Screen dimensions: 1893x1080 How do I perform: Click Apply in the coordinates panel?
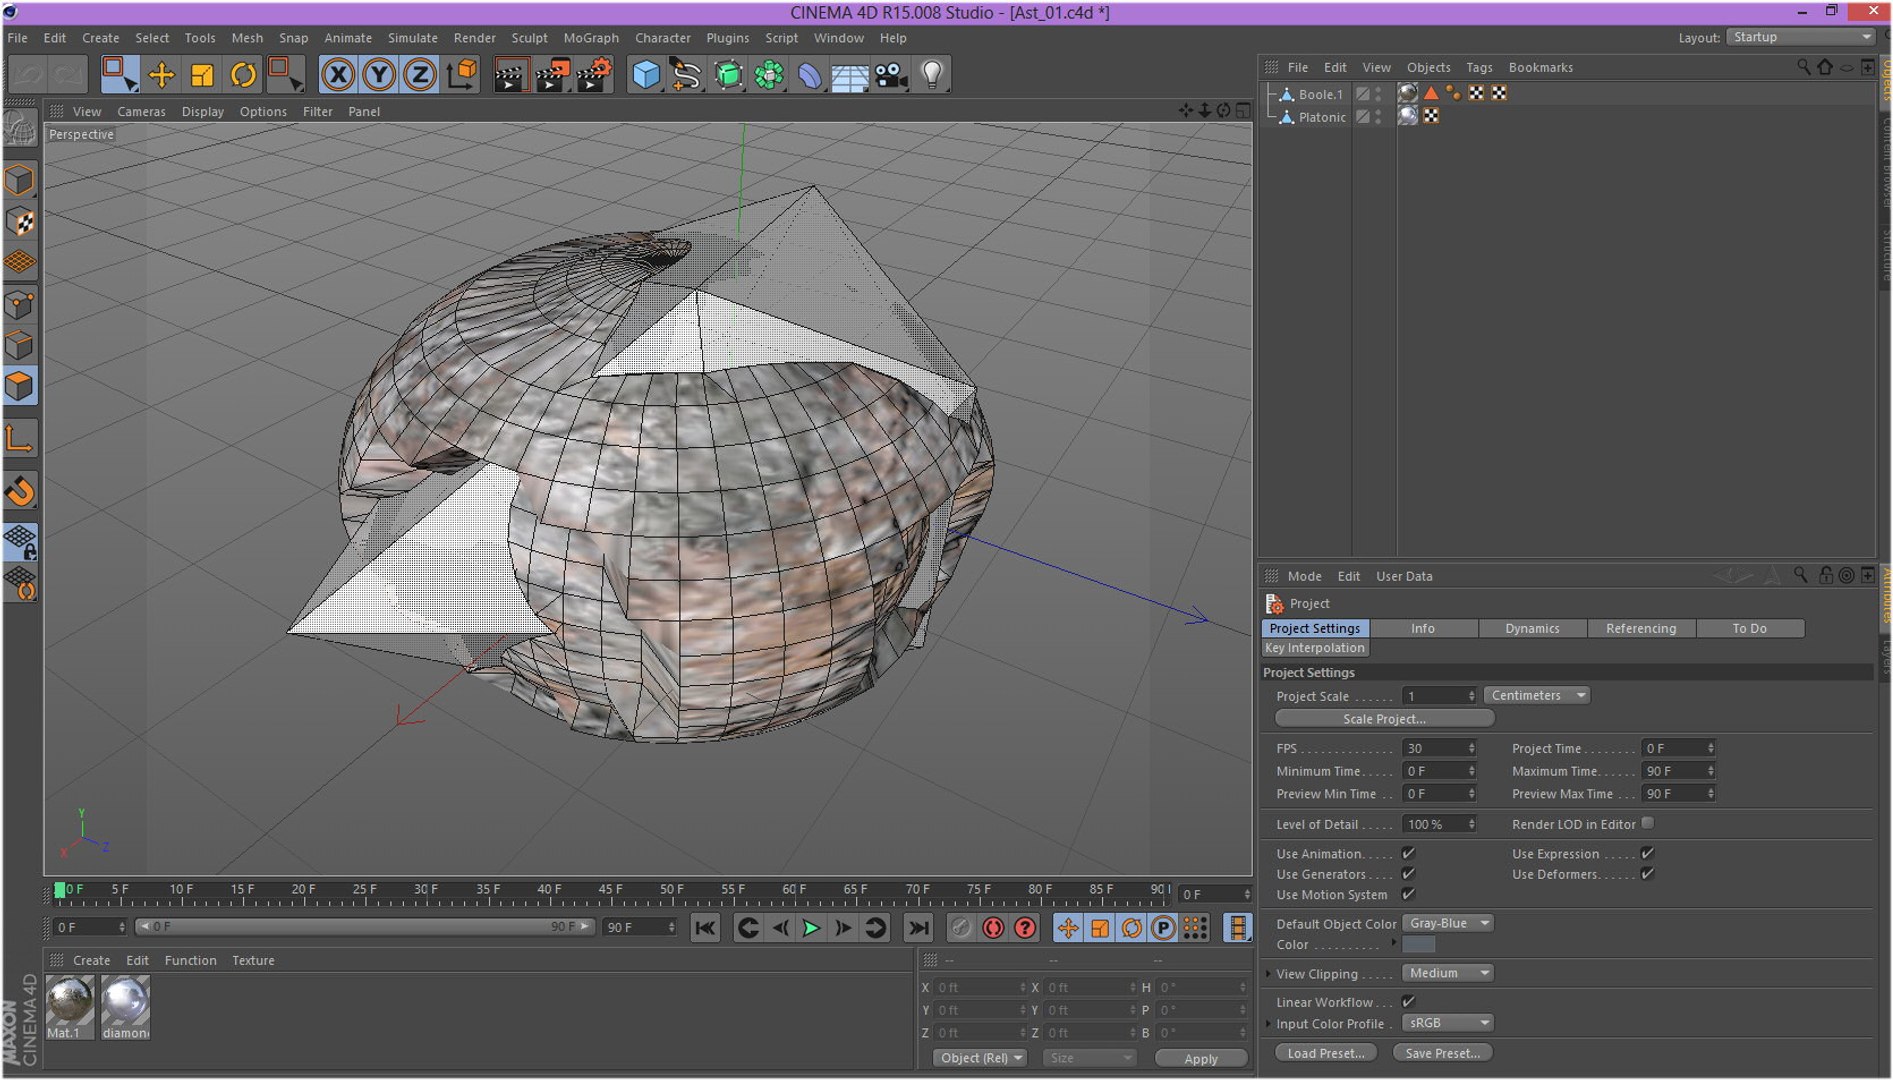pyautogui.click(x=1201, y=1058)
